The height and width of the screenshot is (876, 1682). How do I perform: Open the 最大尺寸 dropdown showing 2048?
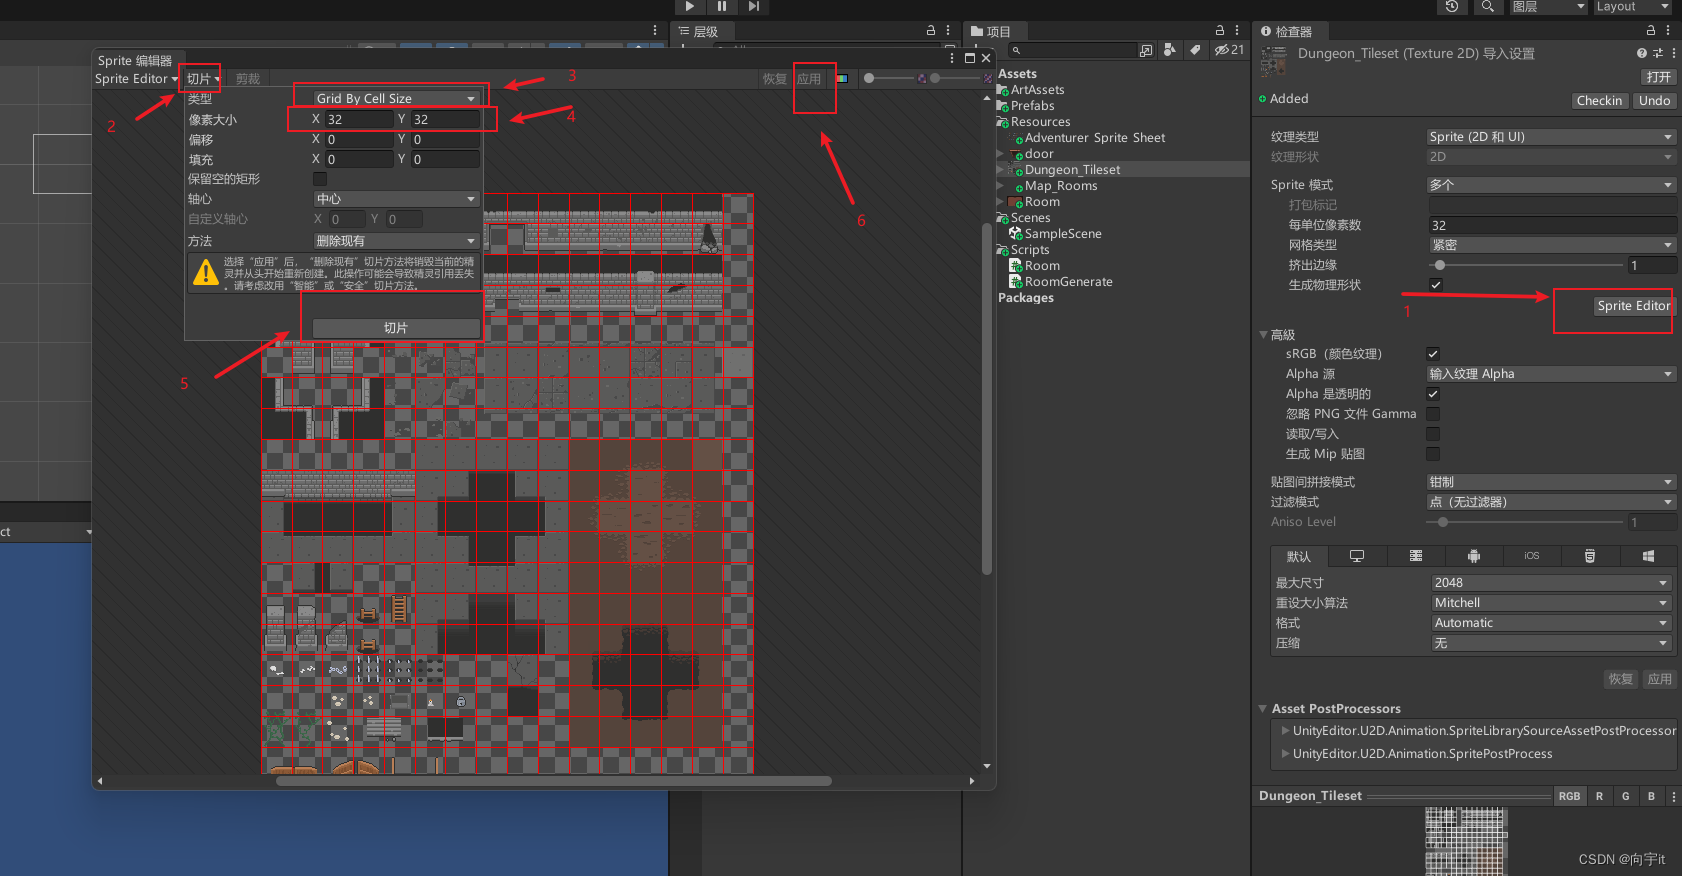click(x=1551, y=583)
